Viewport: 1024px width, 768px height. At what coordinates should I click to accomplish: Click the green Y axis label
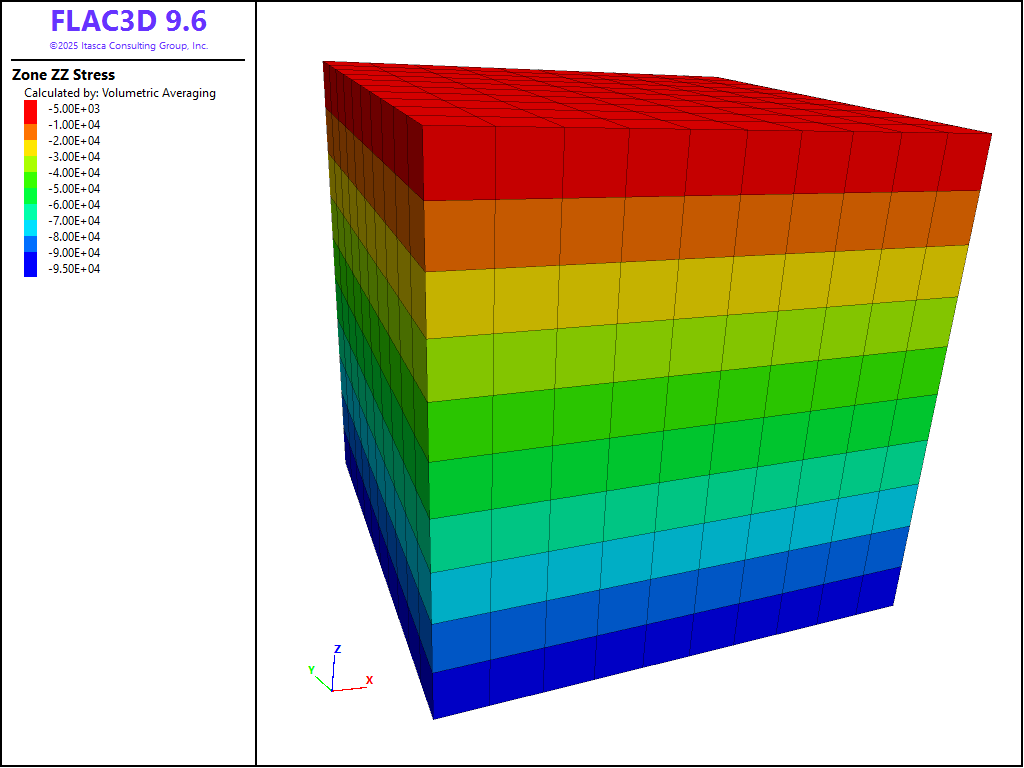point(311,669)
